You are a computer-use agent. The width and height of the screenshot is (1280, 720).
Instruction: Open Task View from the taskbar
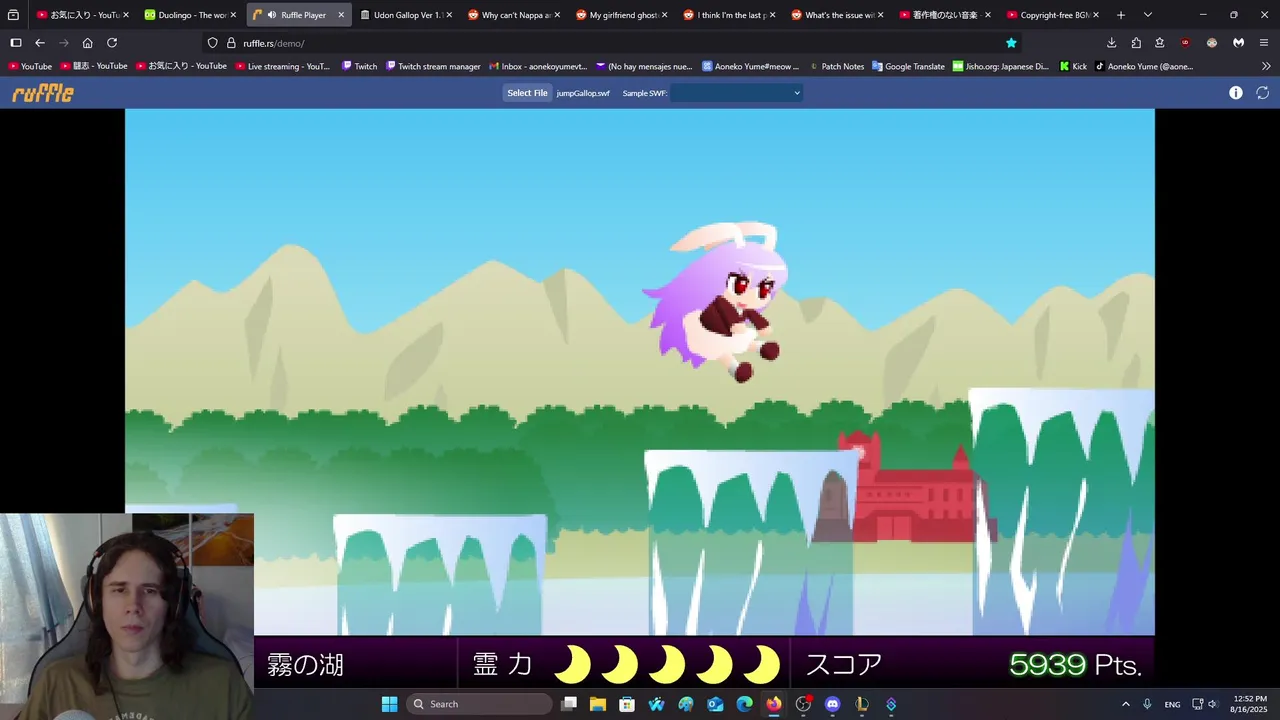[x=569, y=704]
